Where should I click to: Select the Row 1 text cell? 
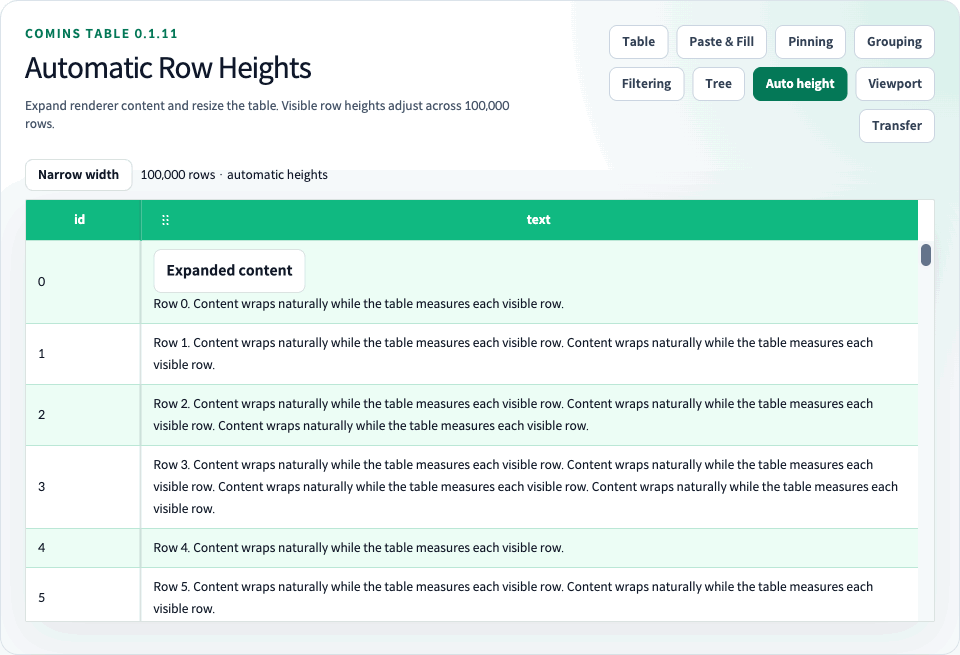tap(530, 354)
